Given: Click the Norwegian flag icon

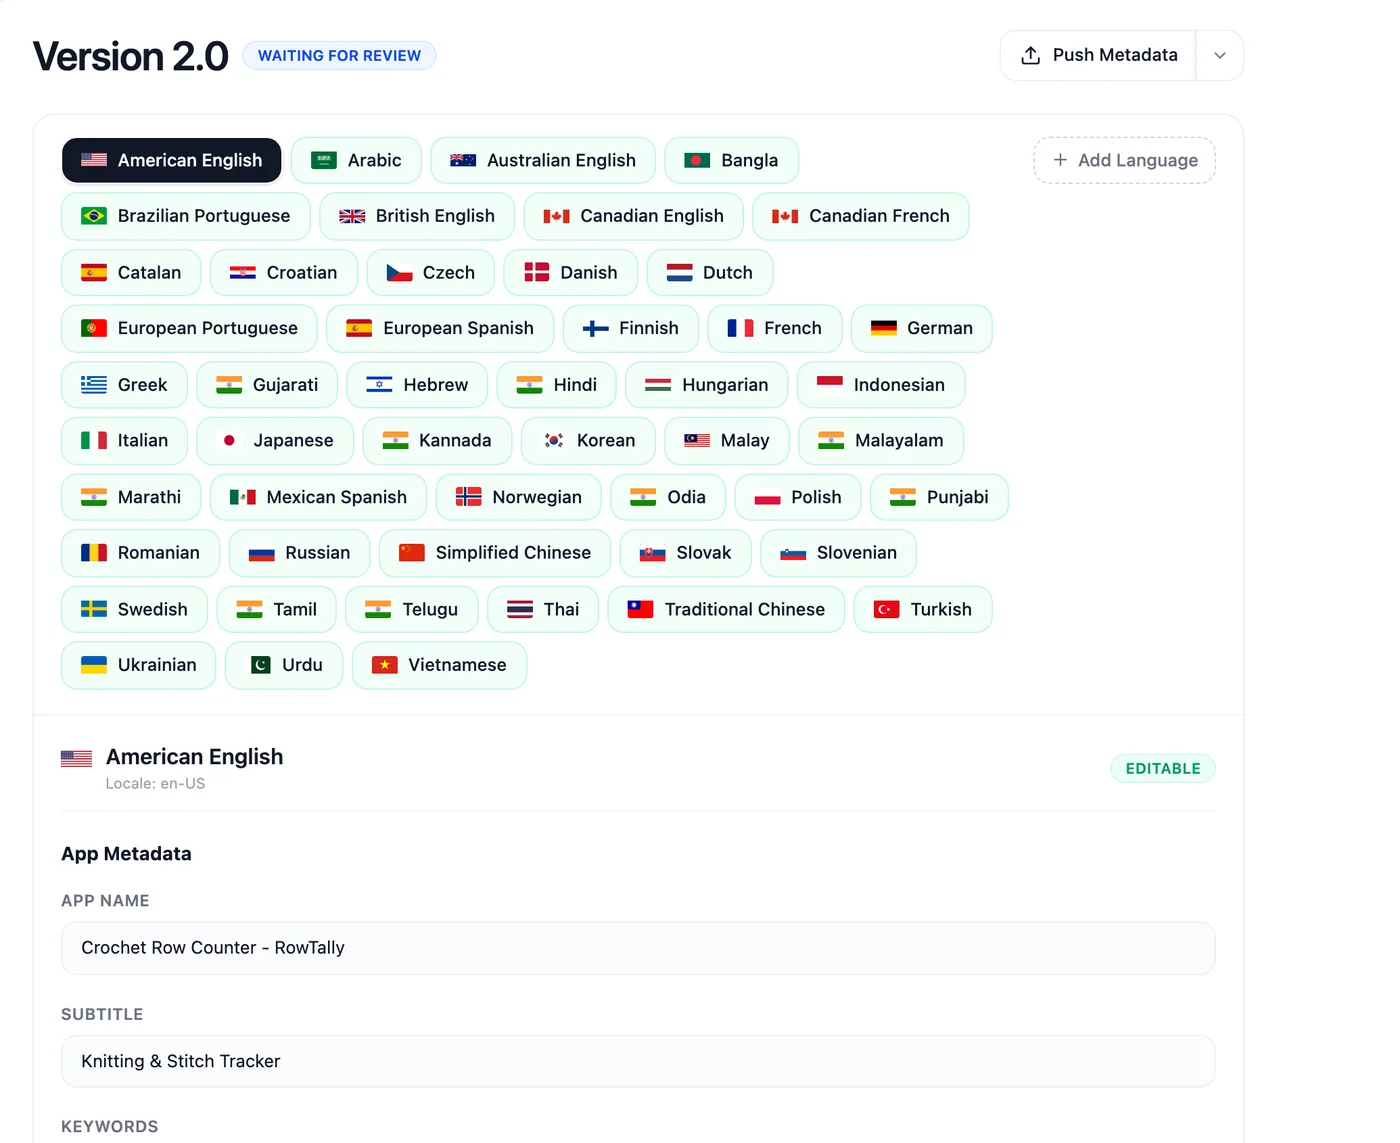Looking at the screenshot, I should click(x=468, y=497).
